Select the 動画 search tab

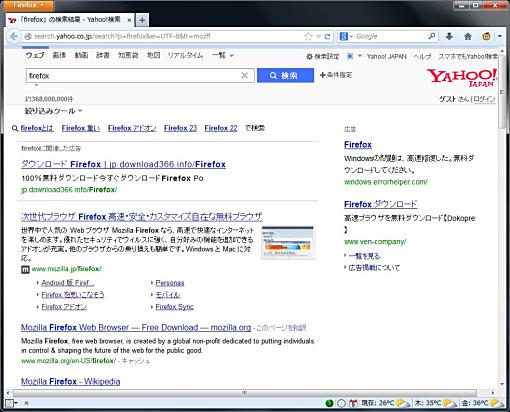click(81, 55)
